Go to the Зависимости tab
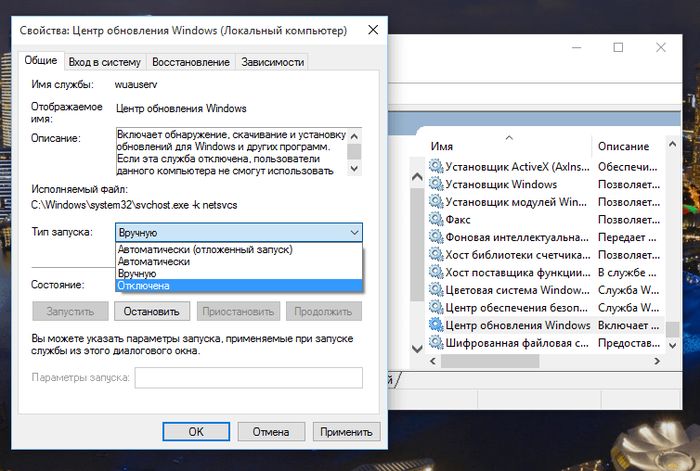The width and height of the screenshot is (700, 471). [x=271, y=62]
